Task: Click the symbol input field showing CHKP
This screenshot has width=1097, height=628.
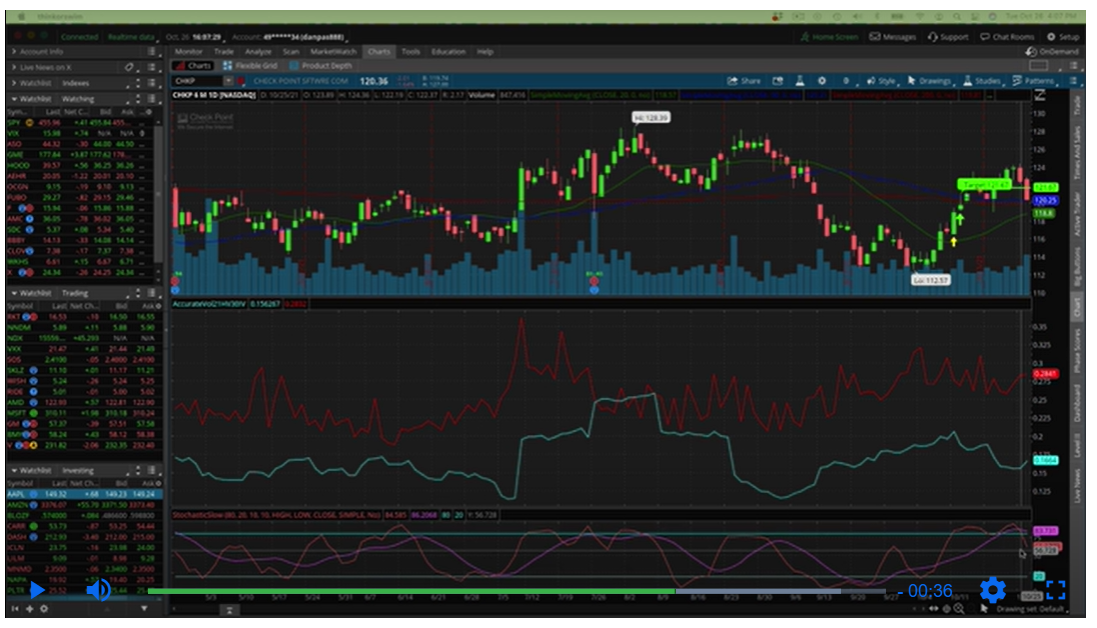Action: pos(197,81)
